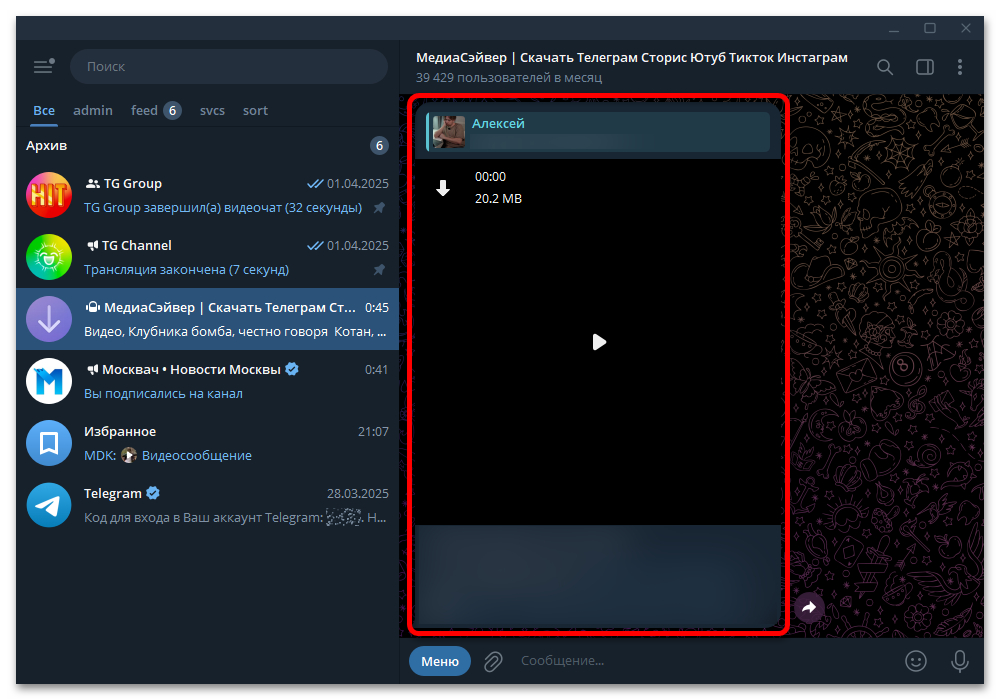Maximize the Telegram window
This screenshot has width=1000, height=700.
(x=930, y=29)
